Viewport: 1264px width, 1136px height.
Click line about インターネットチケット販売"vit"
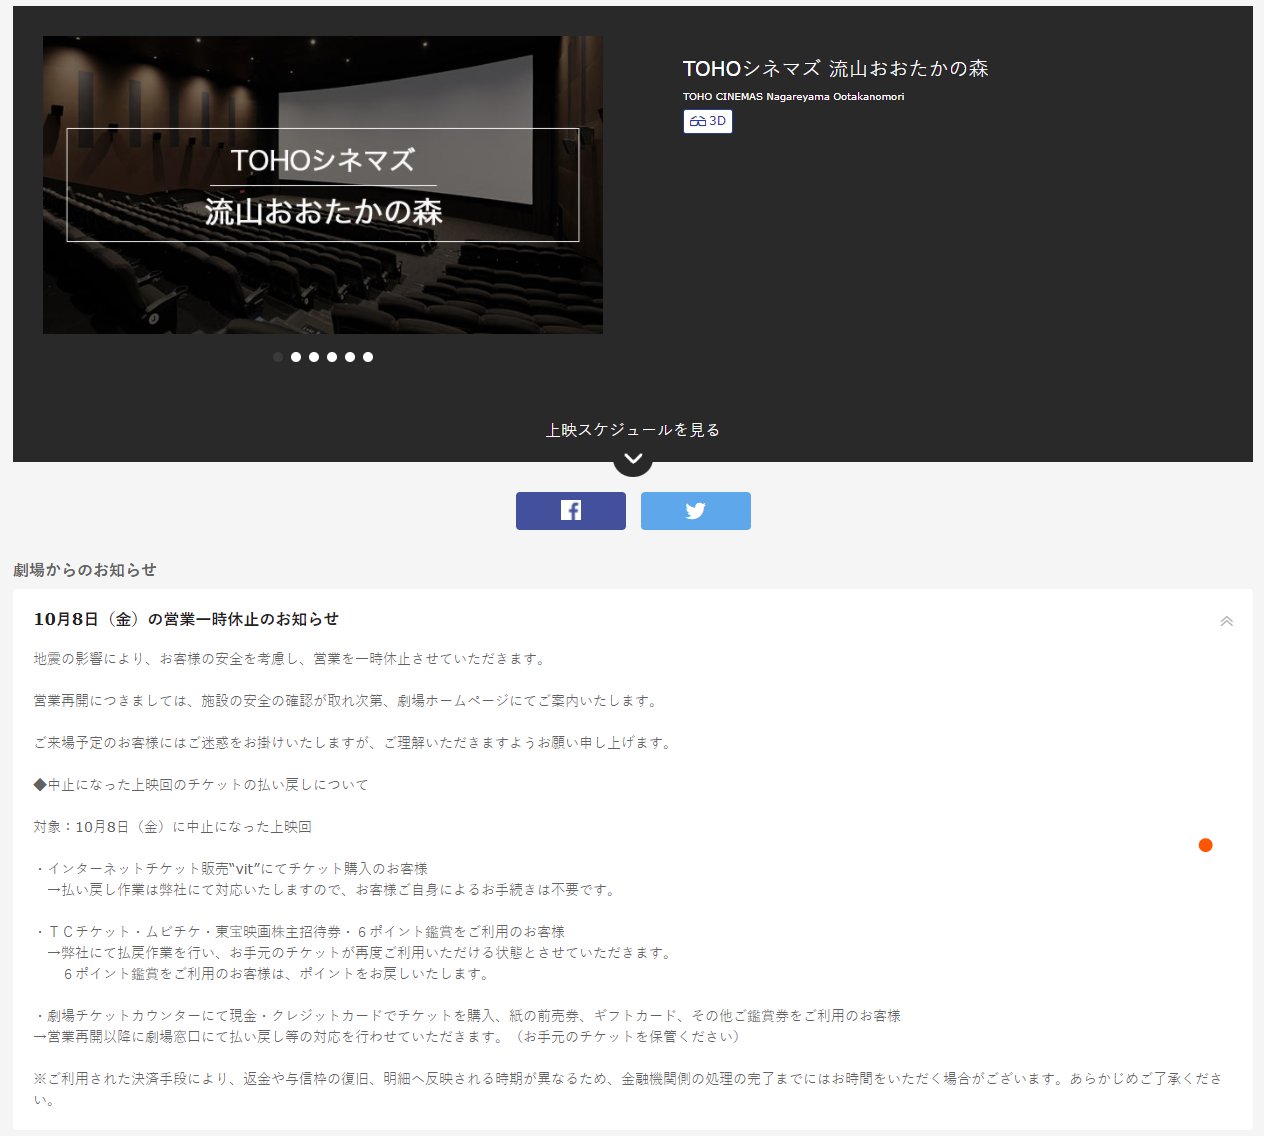coord(231,869)
